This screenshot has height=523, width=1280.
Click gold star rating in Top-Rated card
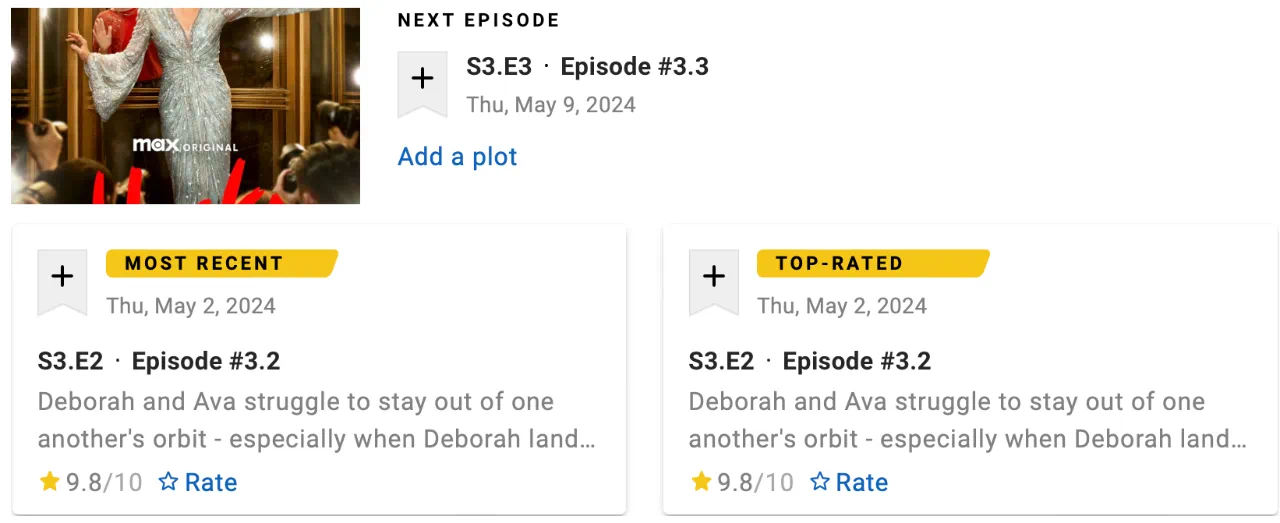pos(701,482)
